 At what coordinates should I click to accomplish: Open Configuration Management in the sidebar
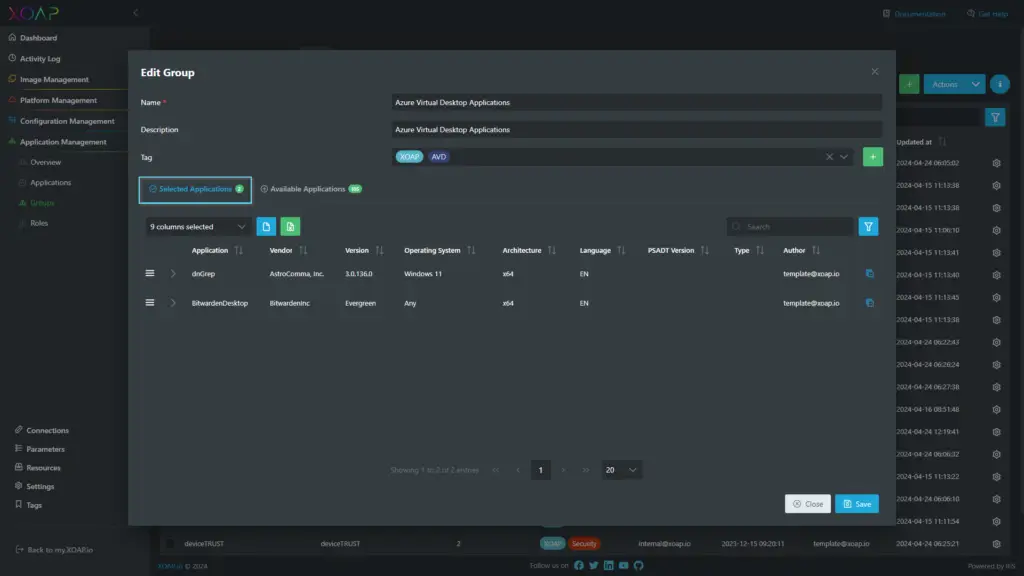(x=67, y=121)
